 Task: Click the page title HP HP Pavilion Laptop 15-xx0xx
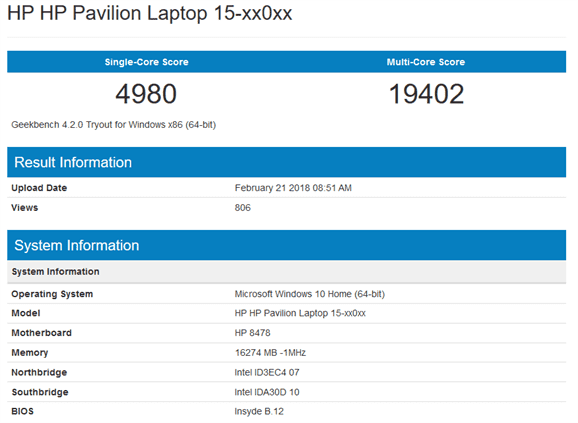click(x=150, y=13)
